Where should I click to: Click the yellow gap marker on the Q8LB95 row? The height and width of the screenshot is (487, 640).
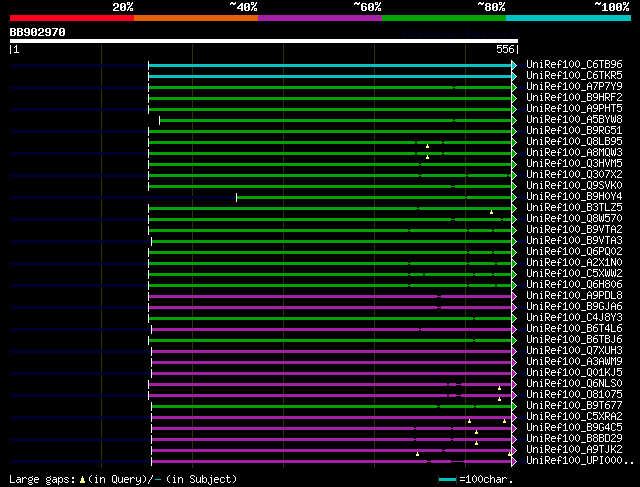(x=428, y=144)
